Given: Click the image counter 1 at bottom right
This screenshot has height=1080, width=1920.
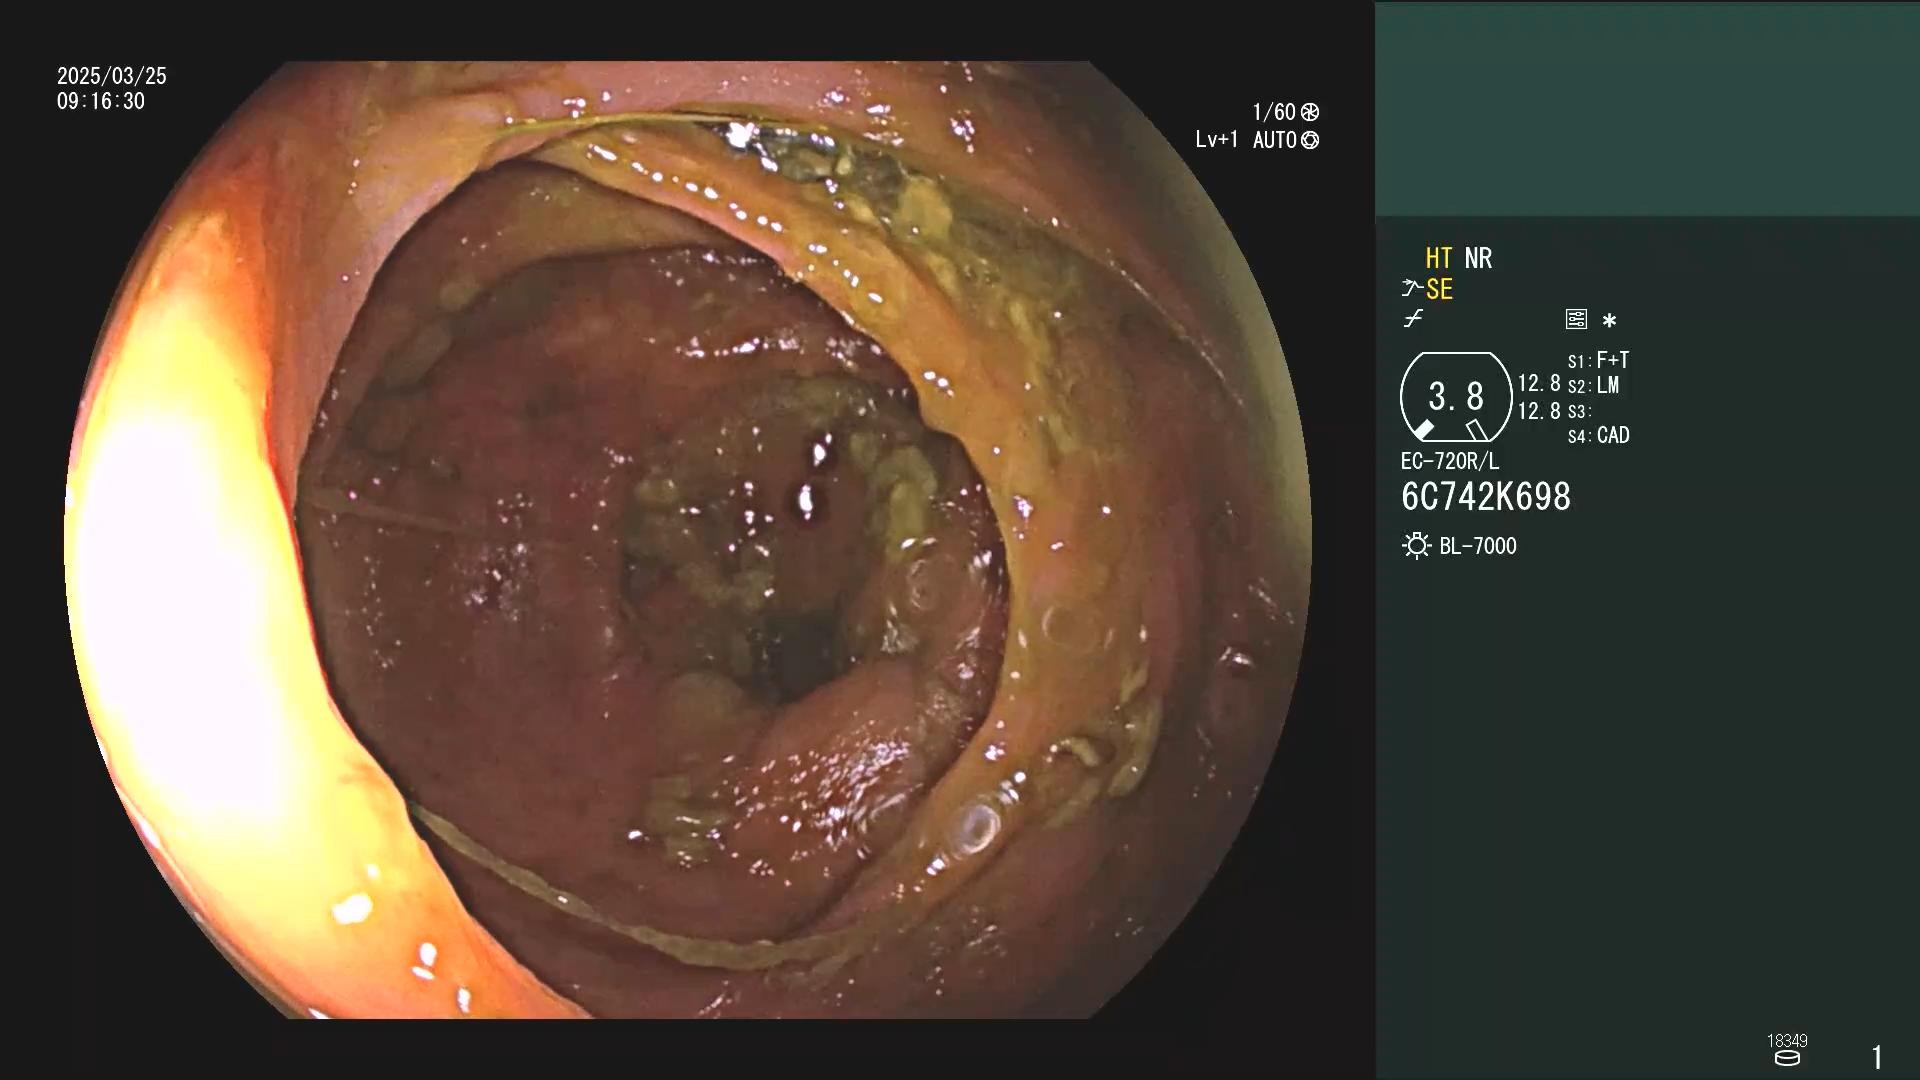Looking at the screenshot, I should [1877, 1057].
